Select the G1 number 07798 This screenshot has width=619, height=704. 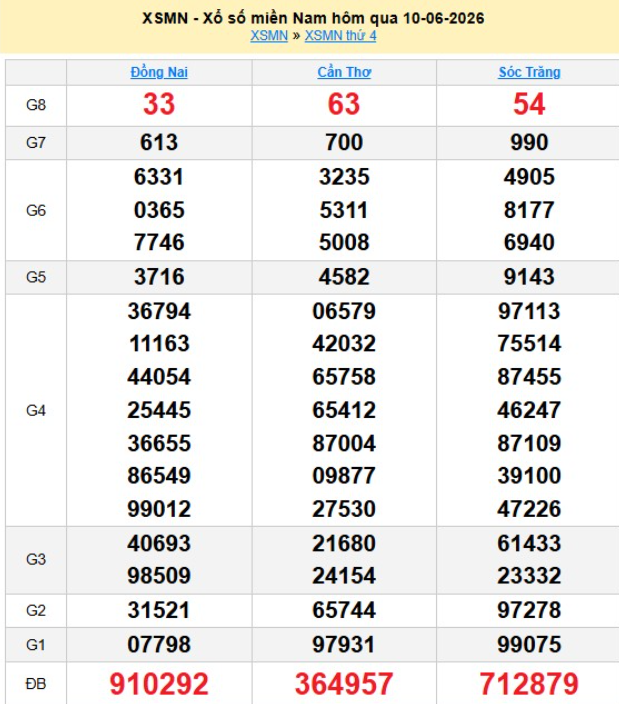pos(159,645)
